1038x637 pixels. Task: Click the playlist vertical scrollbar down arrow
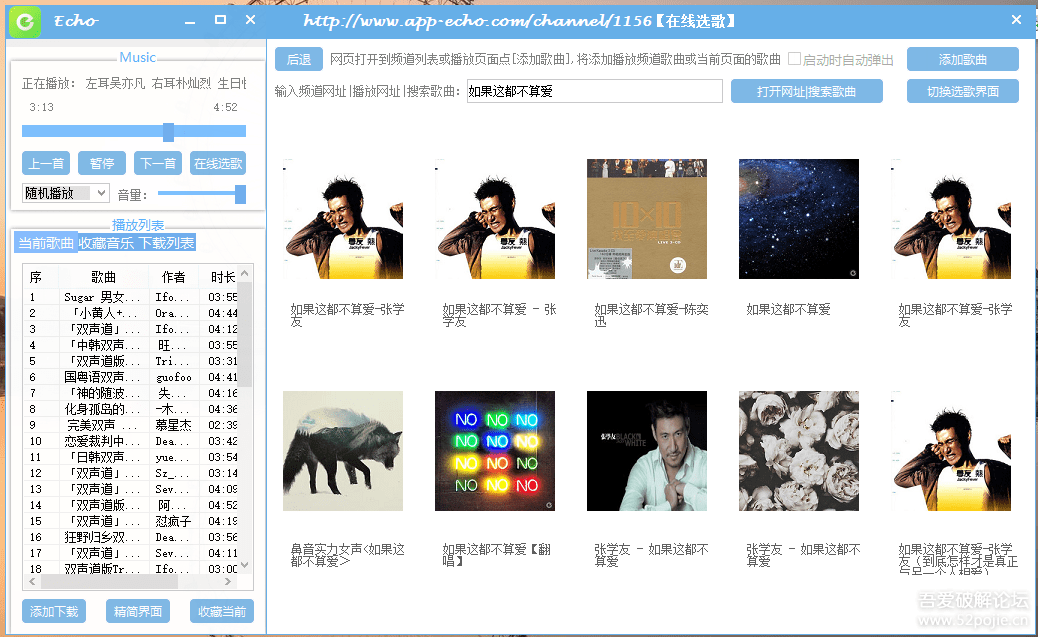245,565
